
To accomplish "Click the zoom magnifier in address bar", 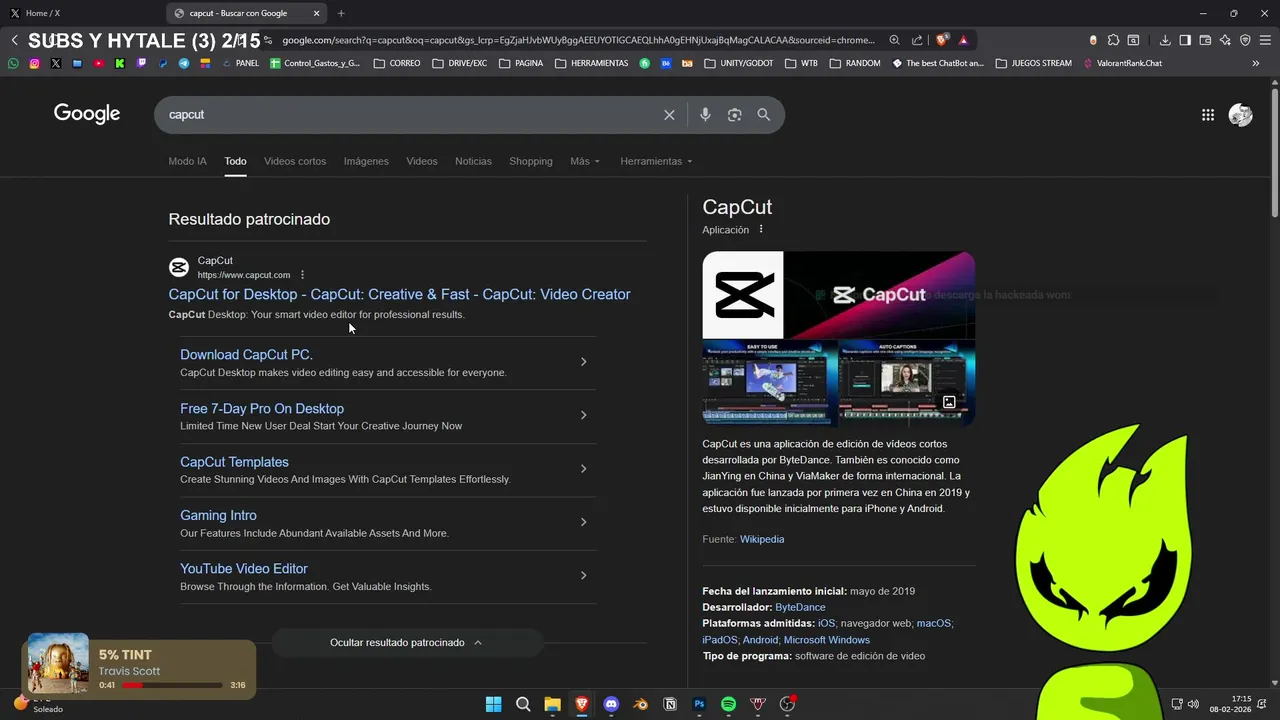I will [895, 40].
